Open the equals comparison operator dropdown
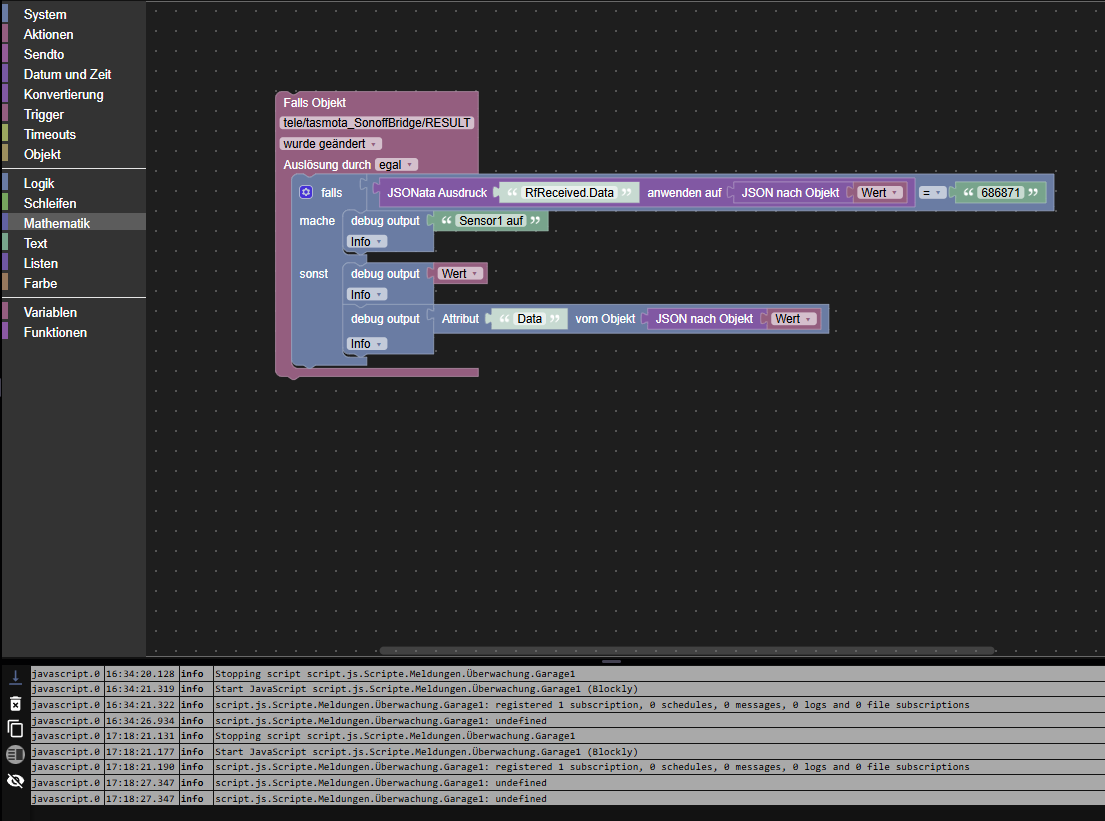The image size is (1105, 821). [932, 192]
